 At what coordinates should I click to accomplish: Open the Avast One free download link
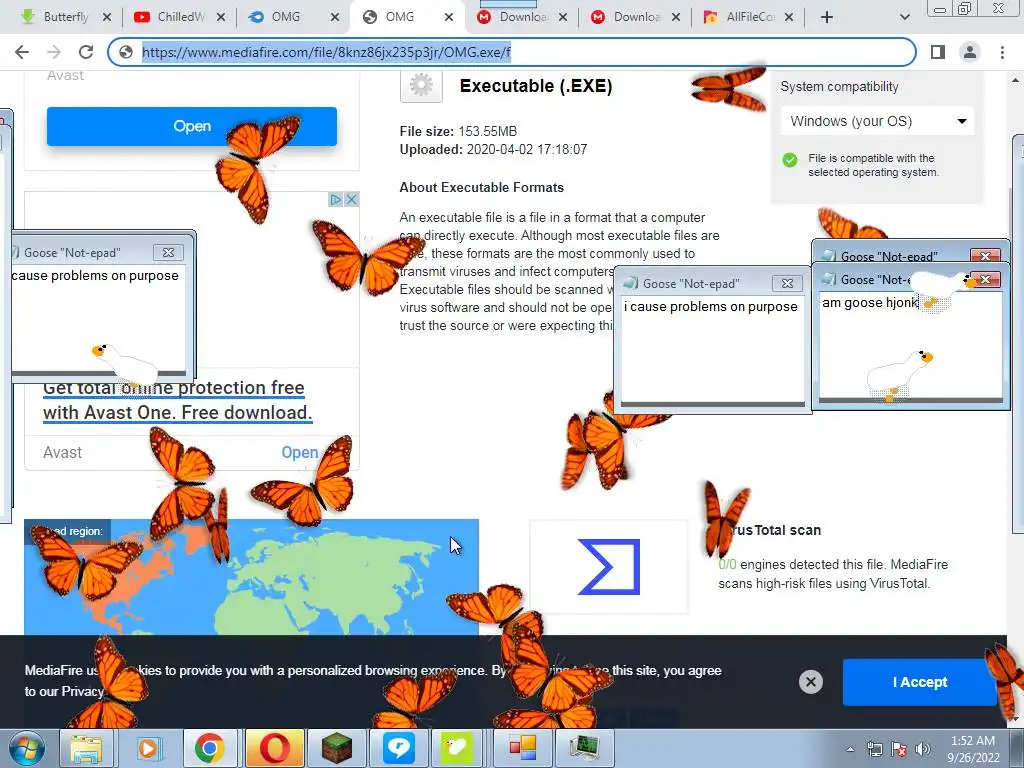click(x=177, y=400)
